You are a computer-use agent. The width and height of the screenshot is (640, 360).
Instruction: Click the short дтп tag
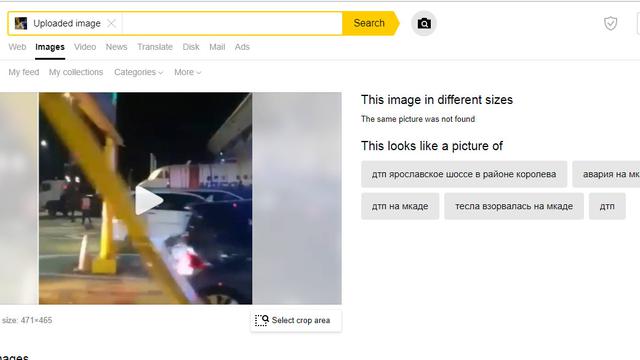click(607, 207)
